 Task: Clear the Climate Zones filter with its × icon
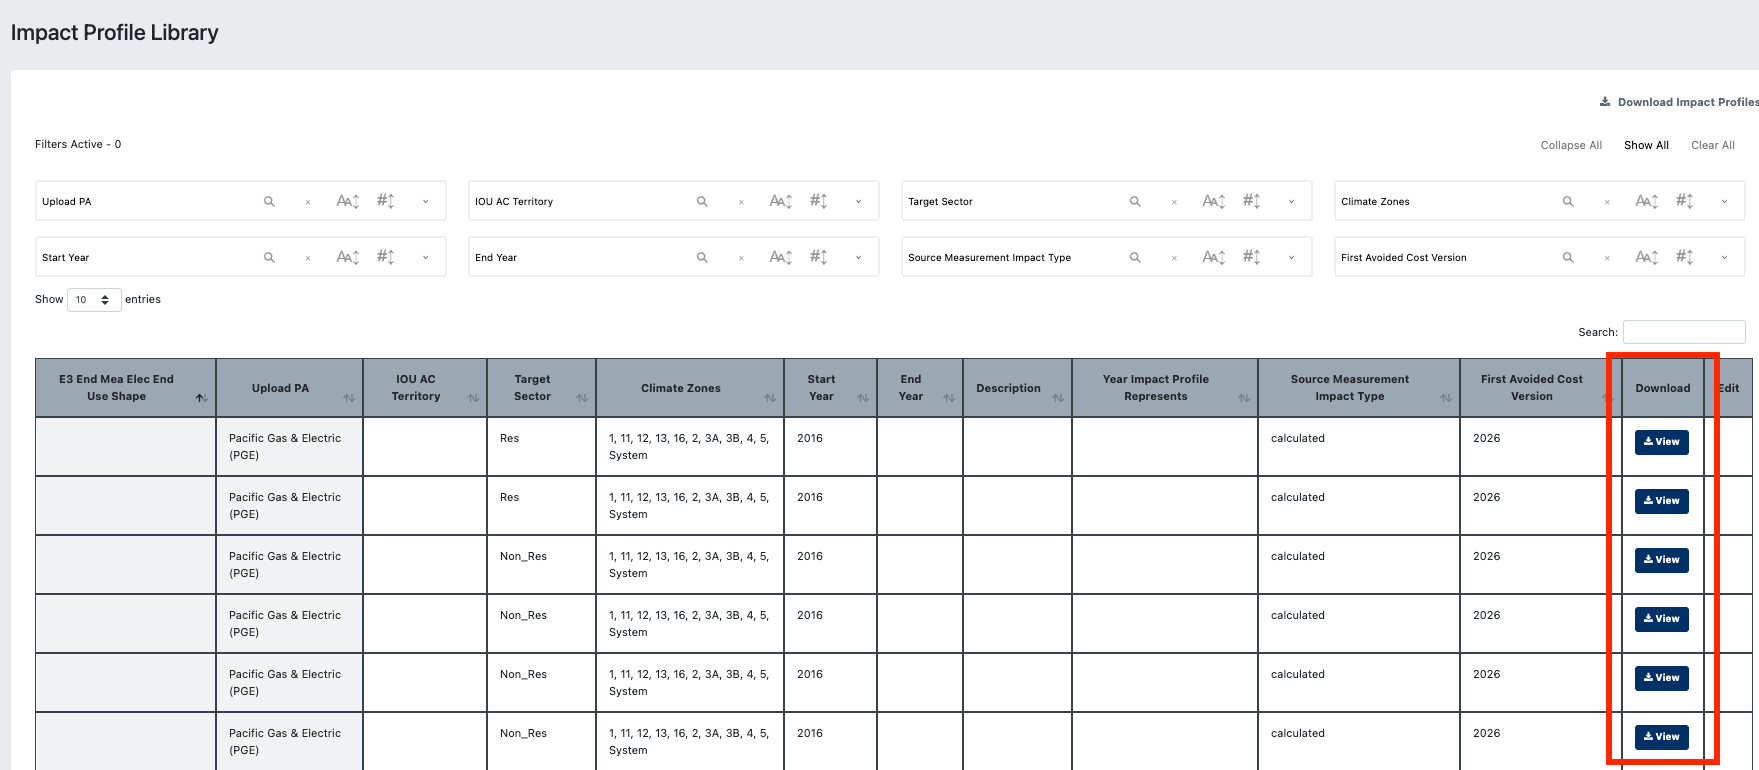point(1607,202)
